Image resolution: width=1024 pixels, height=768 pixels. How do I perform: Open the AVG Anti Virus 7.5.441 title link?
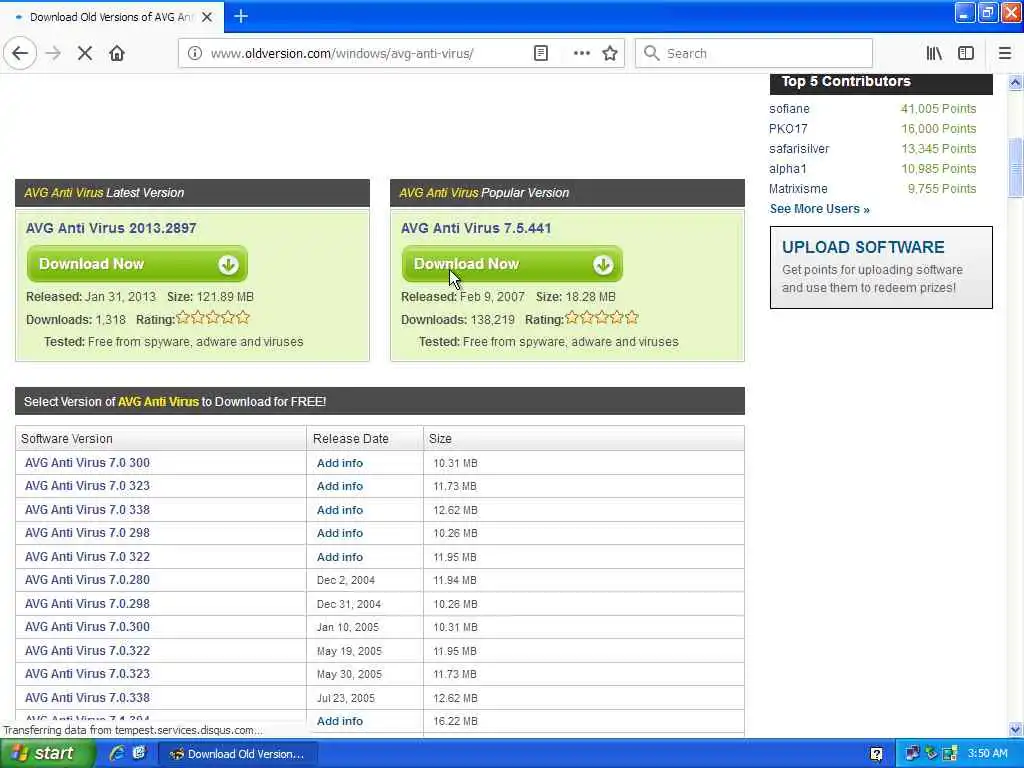pyautogui.click(x=476, y=228)
